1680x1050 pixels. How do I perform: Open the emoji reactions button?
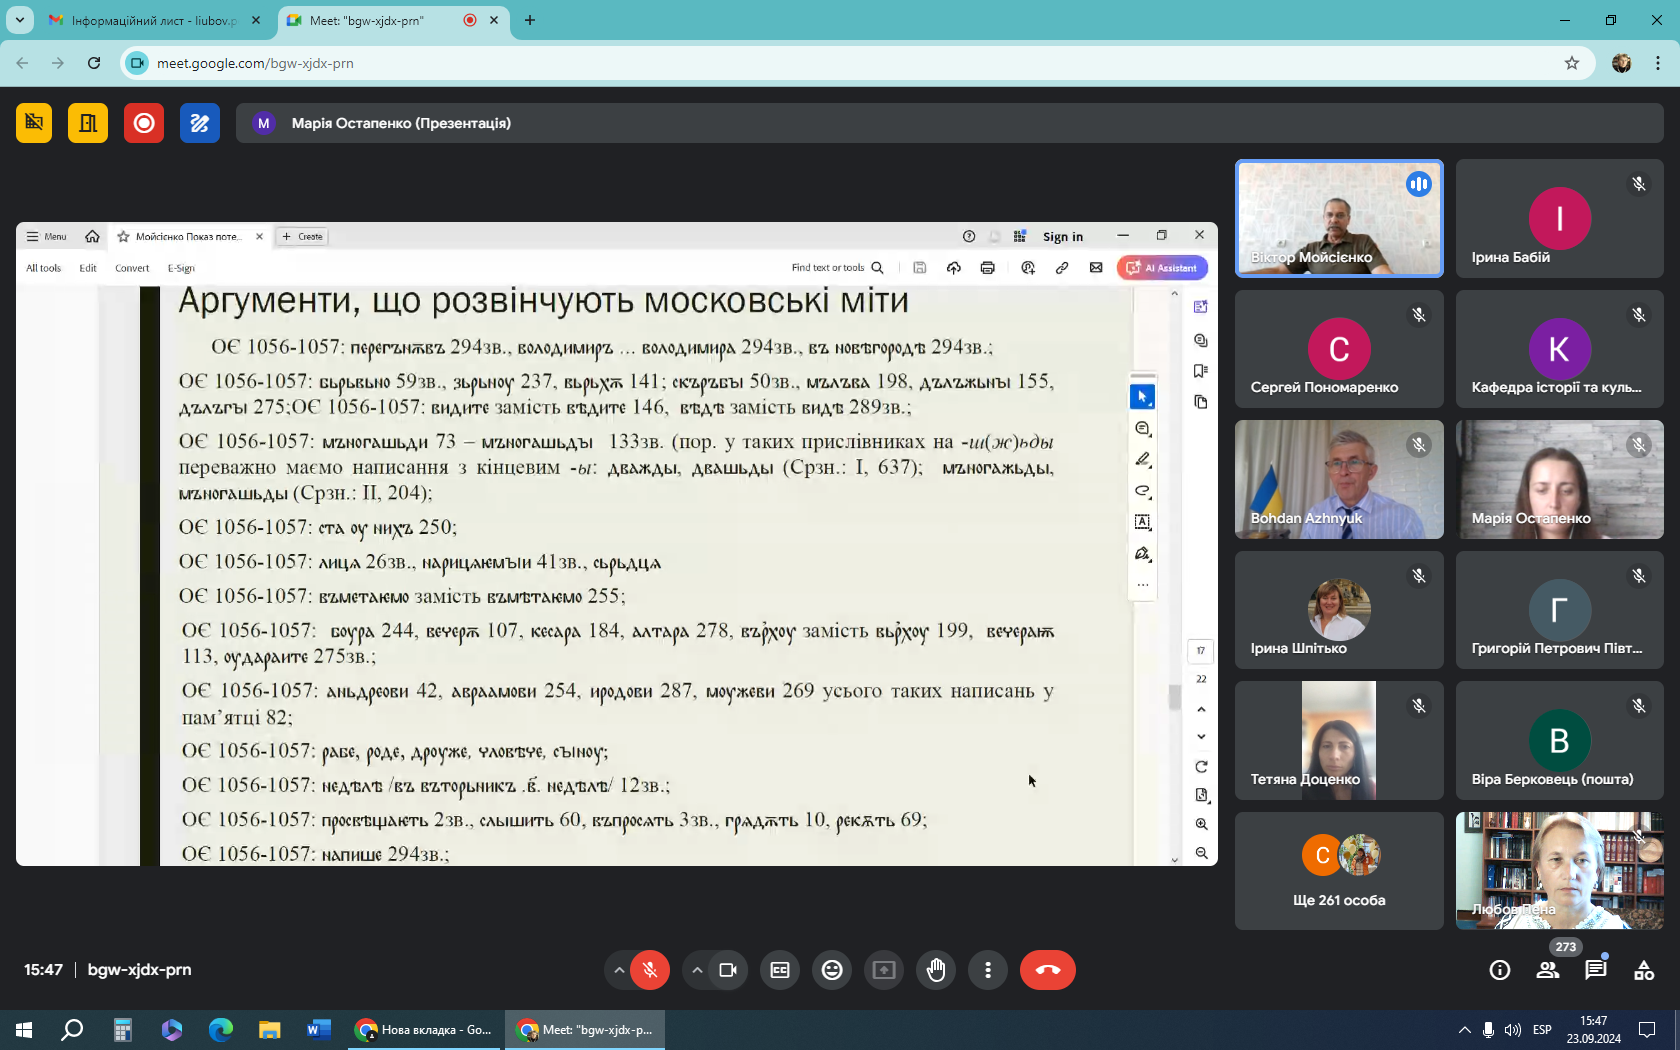(832, 970)
